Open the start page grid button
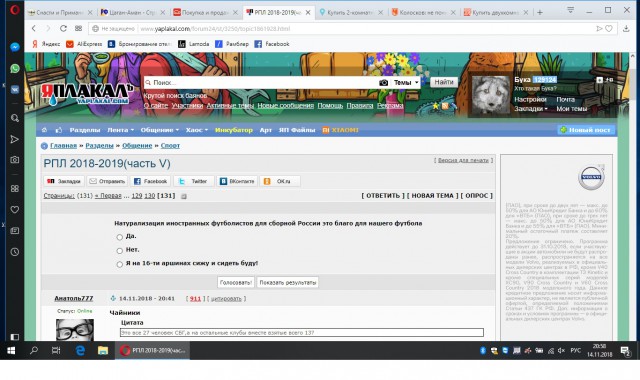 [78, 28]
